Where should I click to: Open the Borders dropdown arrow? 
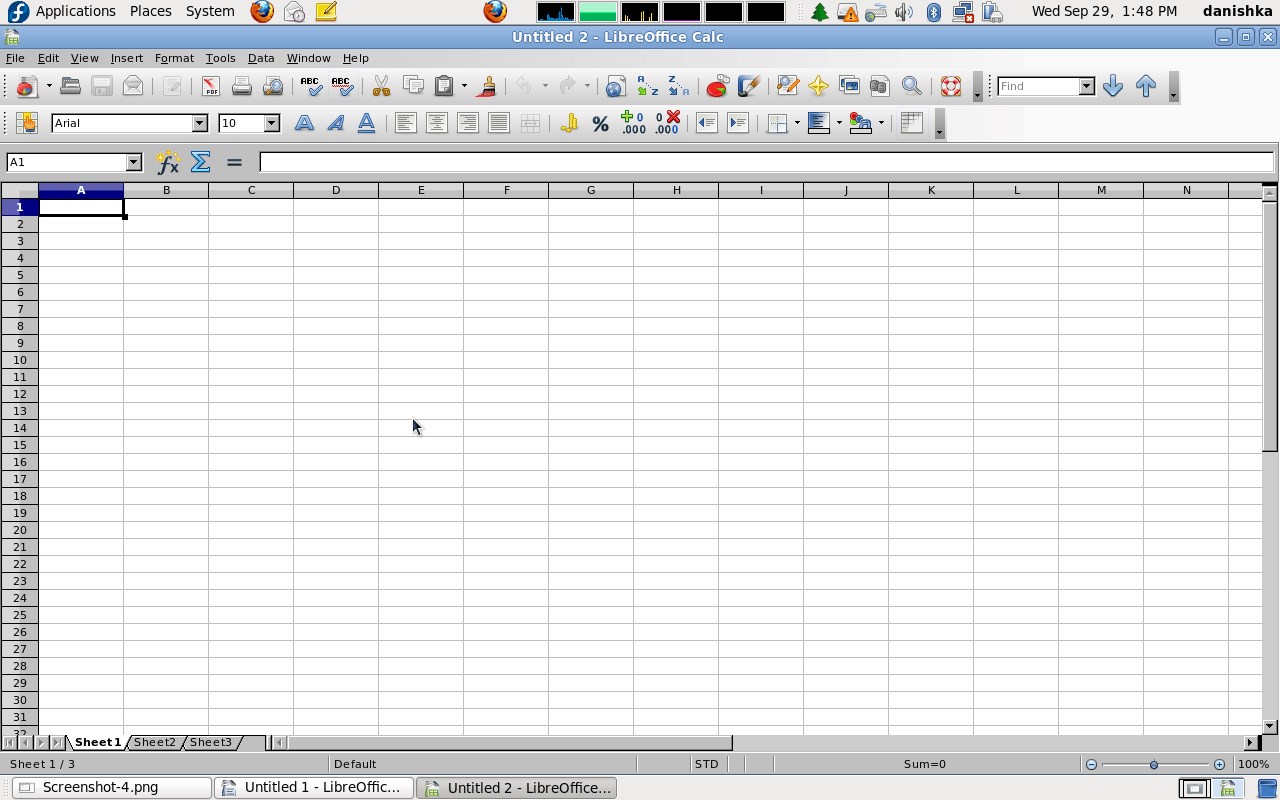pyautogui.click(x=797, y=123)
